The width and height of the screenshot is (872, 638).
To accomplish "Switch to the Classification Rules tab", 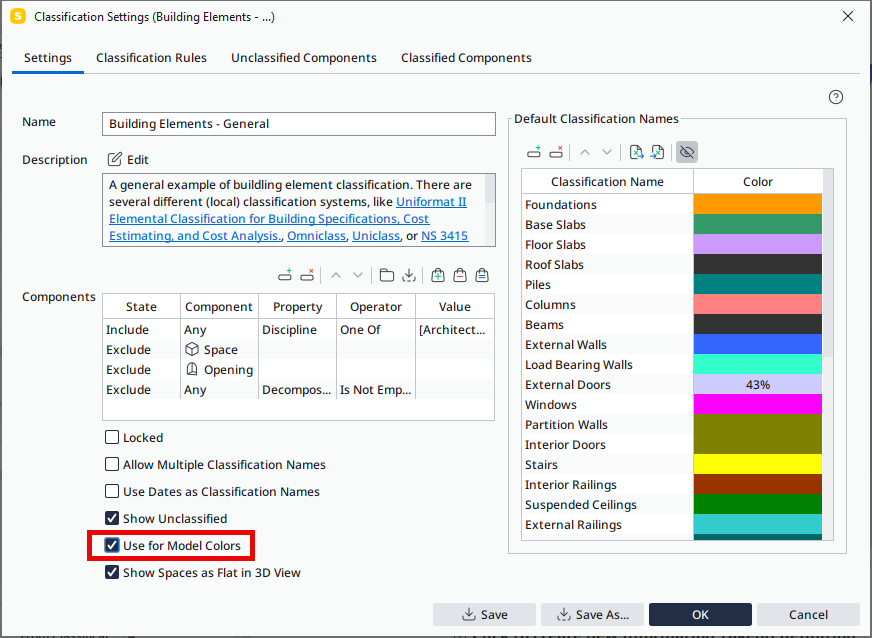I will pos(151,57).
